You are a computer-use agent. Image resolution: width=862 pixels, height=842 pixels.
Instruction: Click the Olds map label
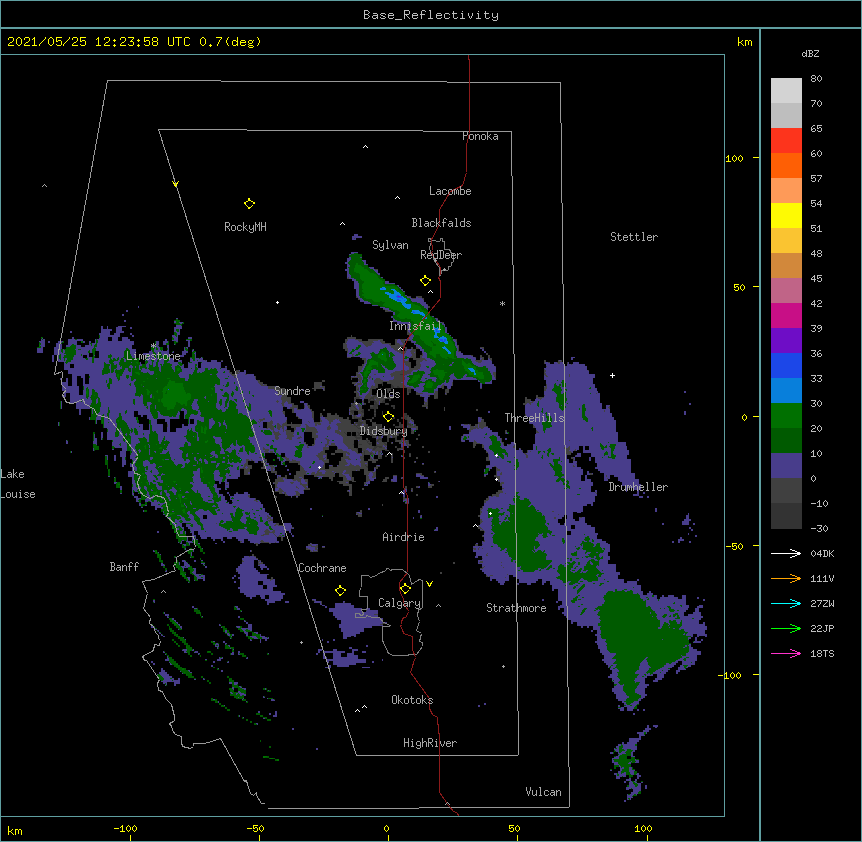[388, 394]
